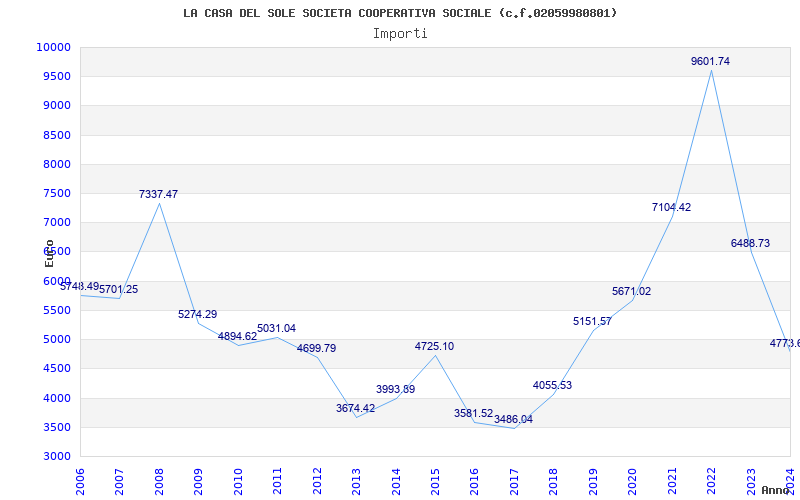Screen dimensions: 800x500
Task: Click the 2012 x-axis year label
Action: tap(317, 482)
